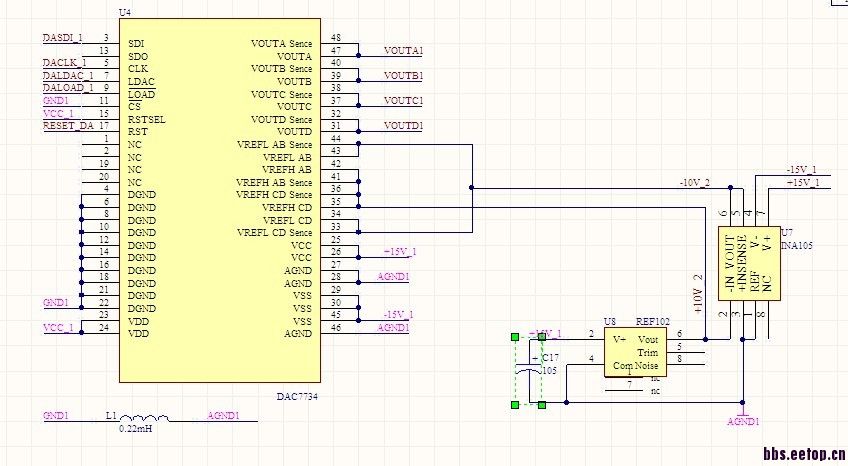Pick the VOUTC1 net label
Viewport: 848px width, 466px height.
point(403,101)
